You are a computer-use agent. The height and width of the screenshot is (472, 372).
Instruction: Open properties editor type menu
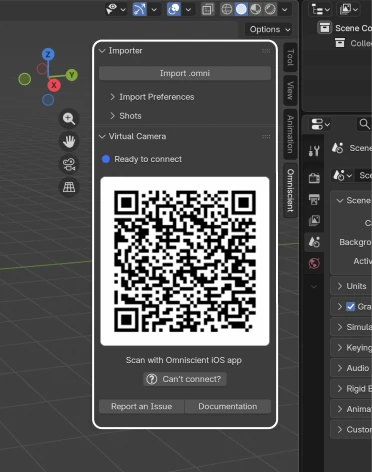point(320,125)
